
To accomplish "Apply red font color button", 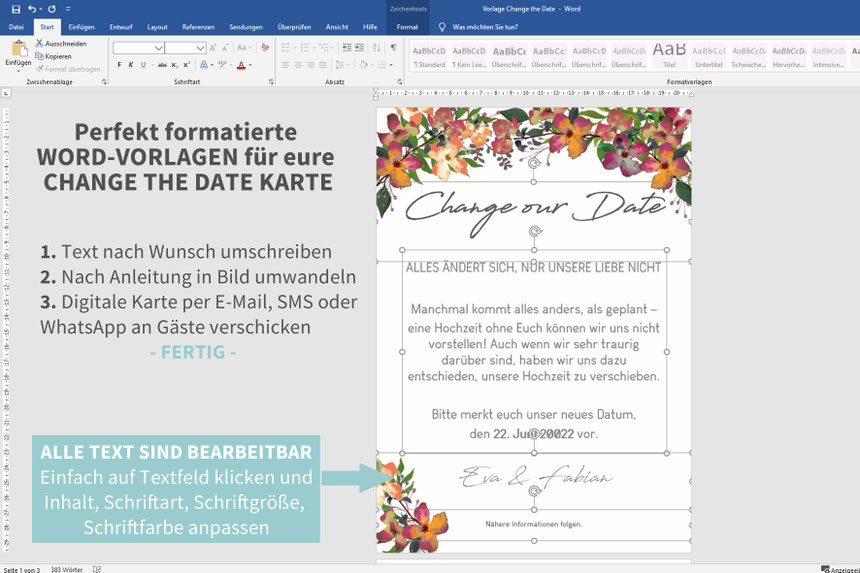I will (x=241, y=65).
